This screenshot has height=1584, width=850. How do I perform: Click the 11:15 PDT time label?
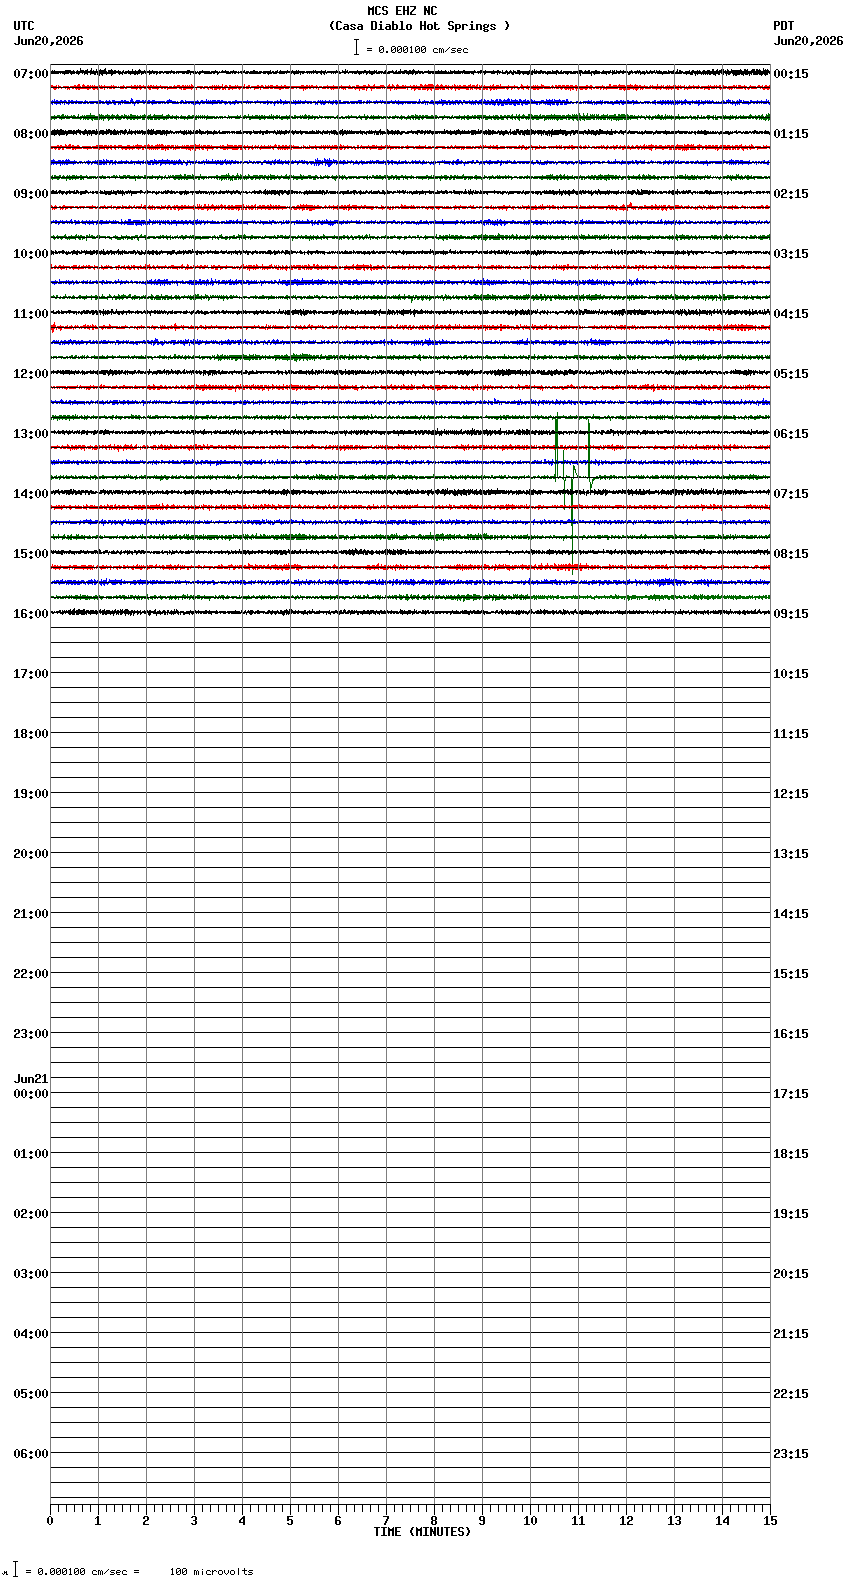tap(791, 734)
